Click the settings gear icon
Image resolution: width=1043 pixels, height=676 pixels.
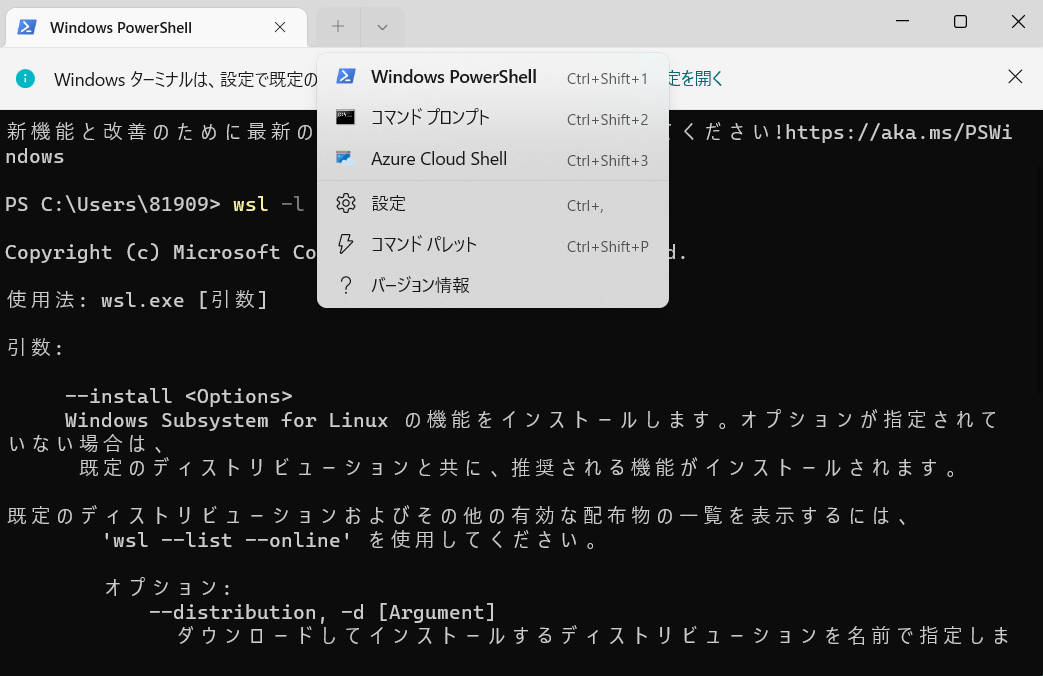coord(346,203)
